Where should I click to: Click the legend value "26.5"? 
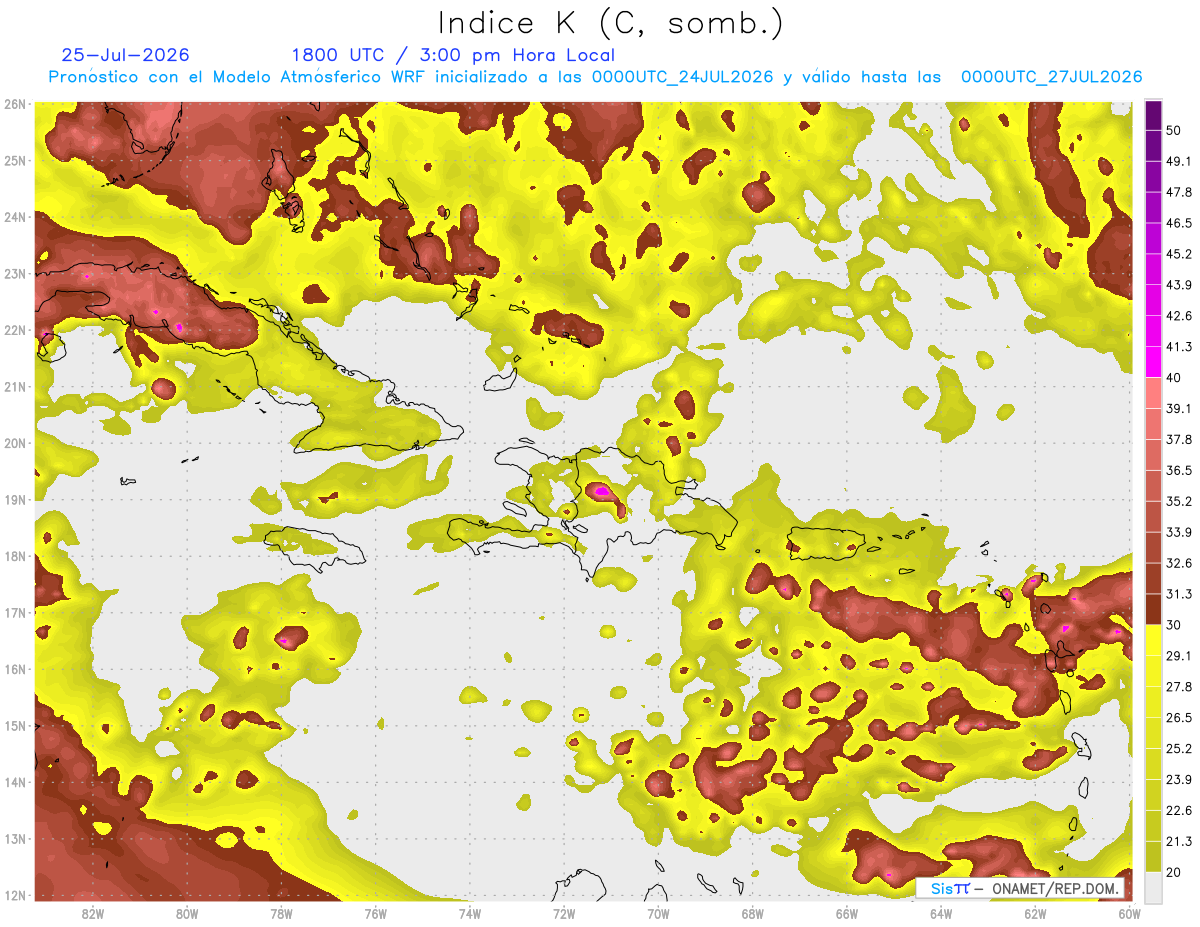click(x=1179, y=717)
